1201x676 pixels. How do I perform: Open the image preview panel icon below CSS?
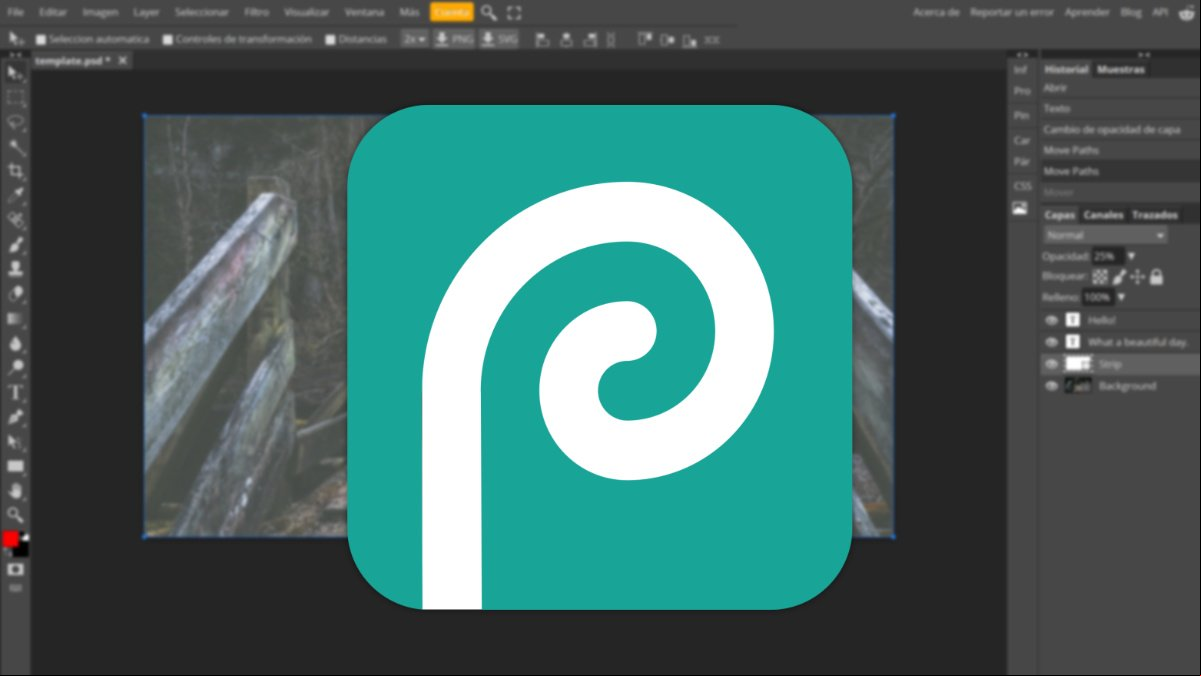coord(1020,208)
